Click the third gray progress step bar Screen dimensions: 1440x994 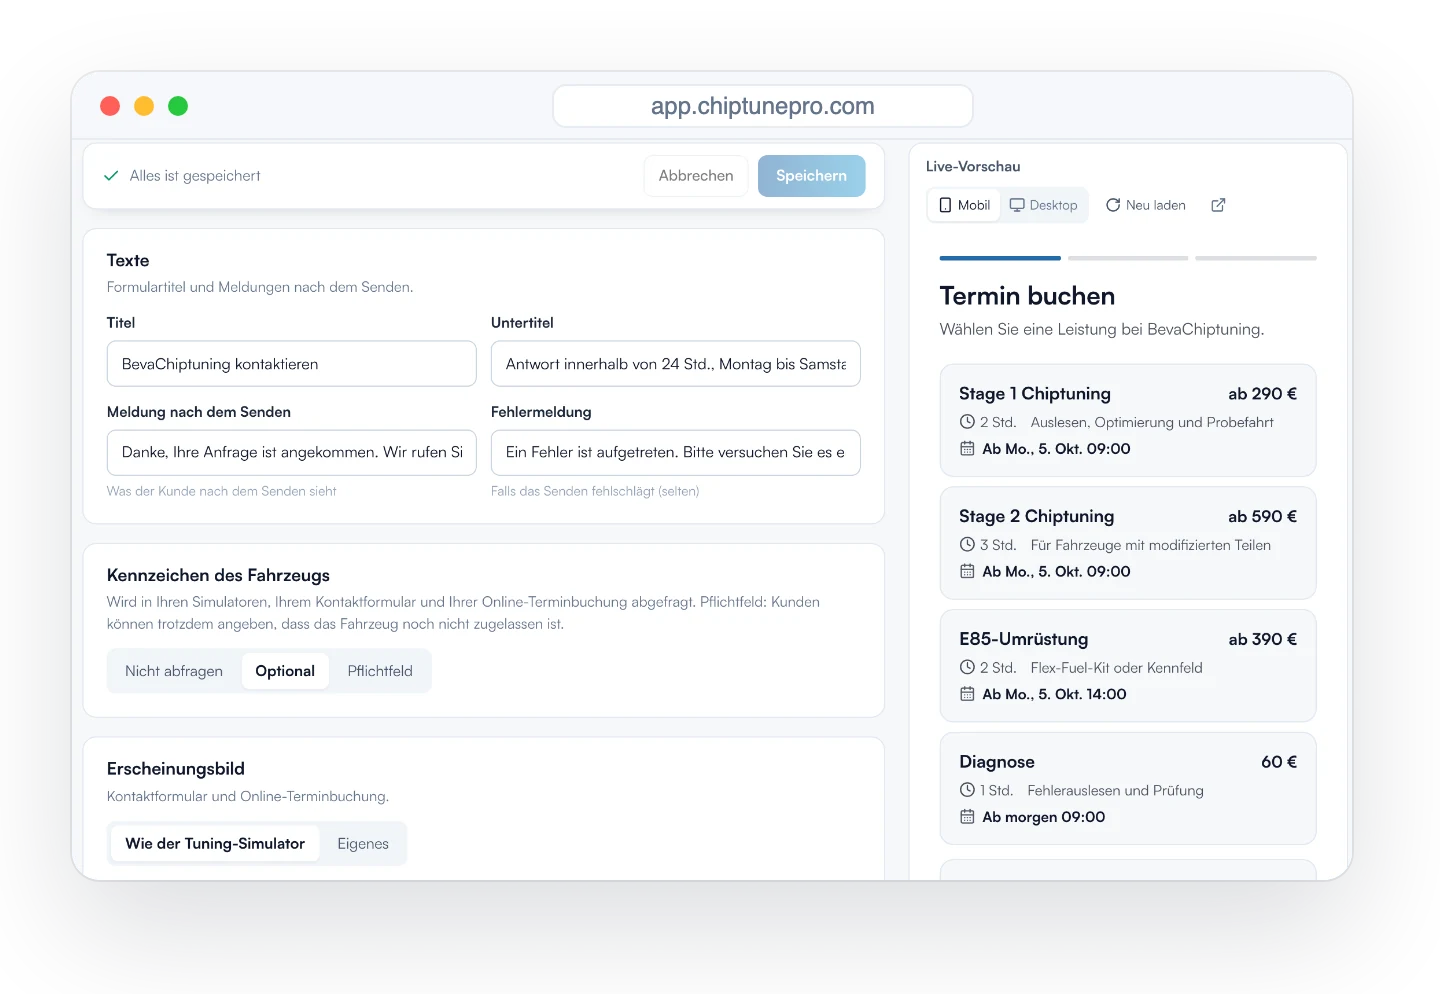point(1256,258)
